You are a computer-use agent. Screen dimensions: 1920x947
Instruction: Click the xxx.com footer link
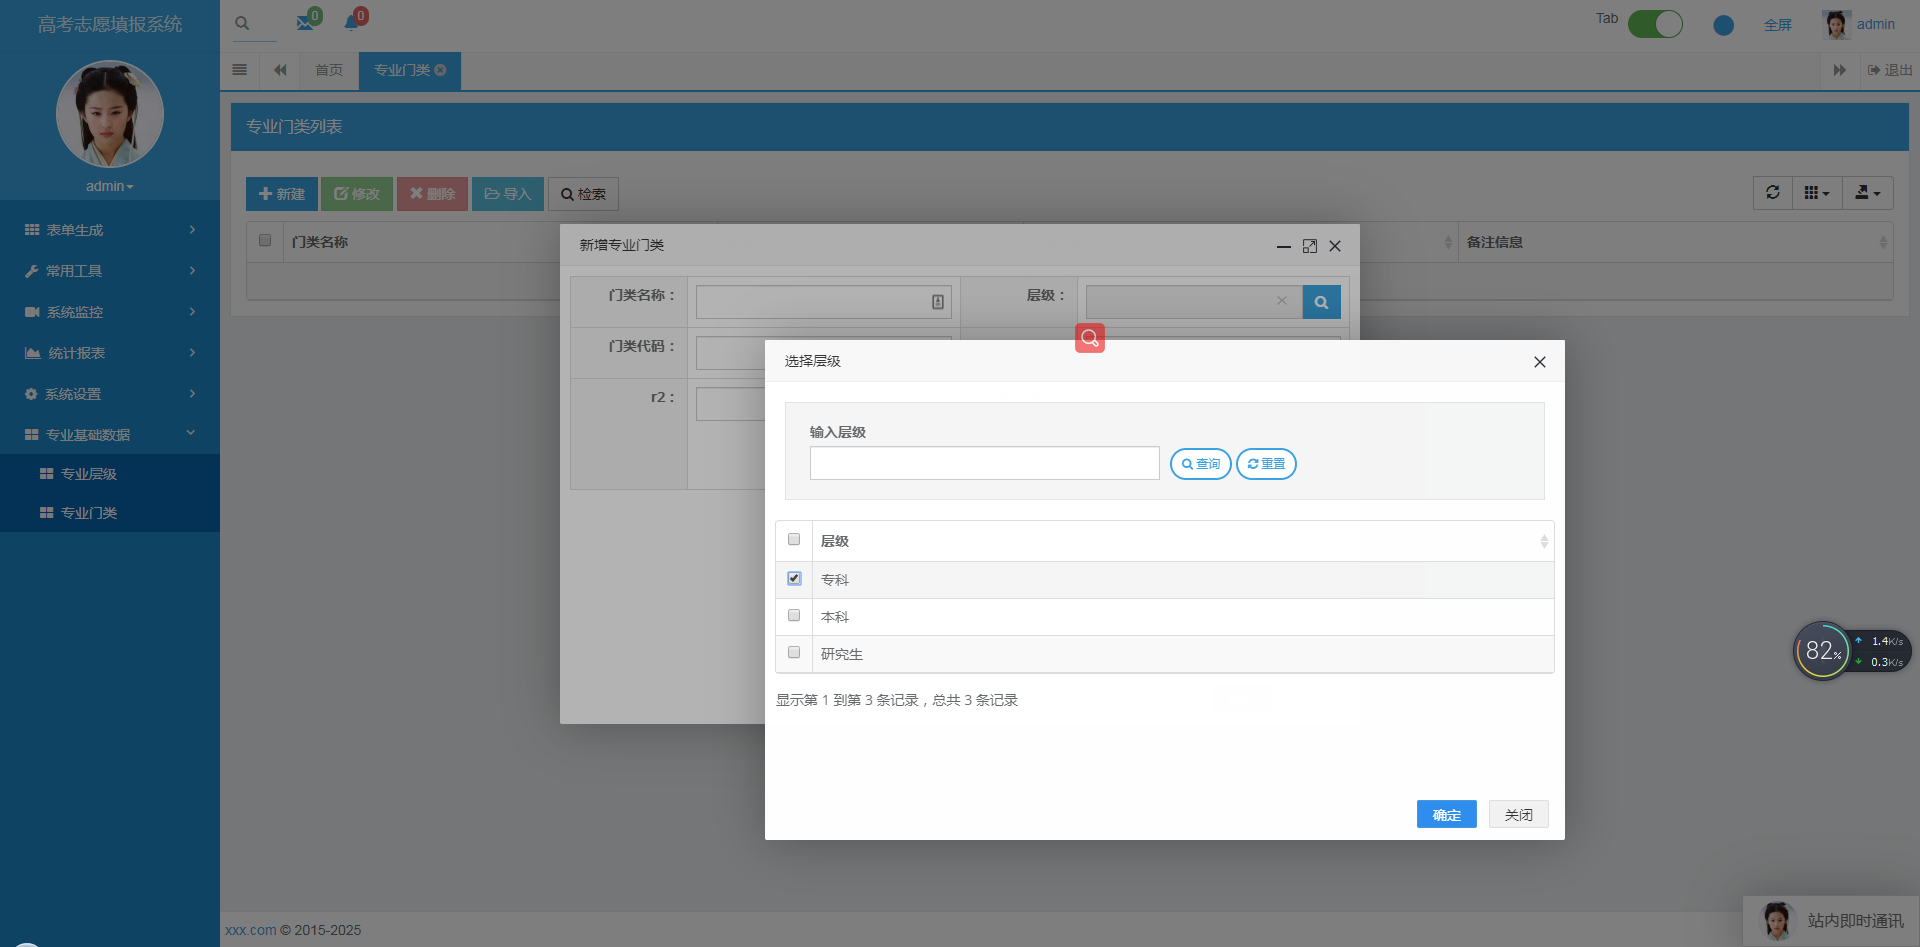coord(250,929)
